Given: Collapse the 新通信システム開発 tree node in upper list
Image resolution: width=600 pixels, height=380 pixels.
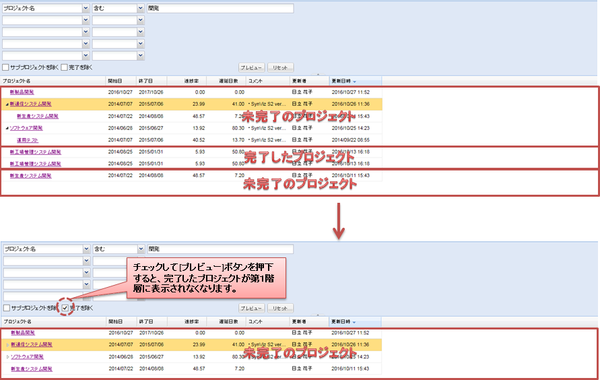Looking at the screenshot, I should (x=7, y=104).
